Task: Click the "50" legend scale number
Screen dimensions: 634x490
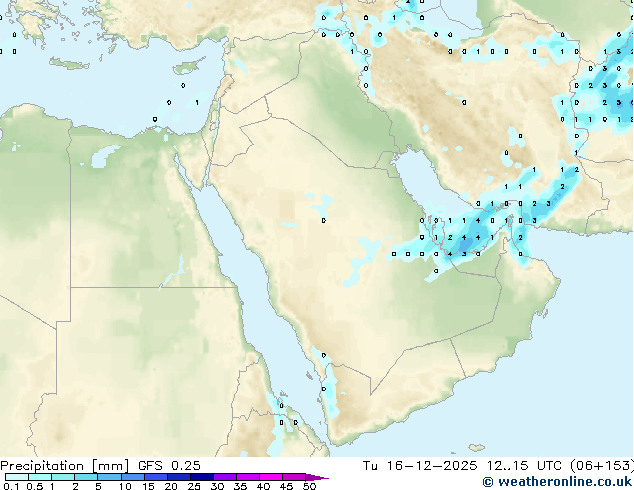Action: click(309, 486)
